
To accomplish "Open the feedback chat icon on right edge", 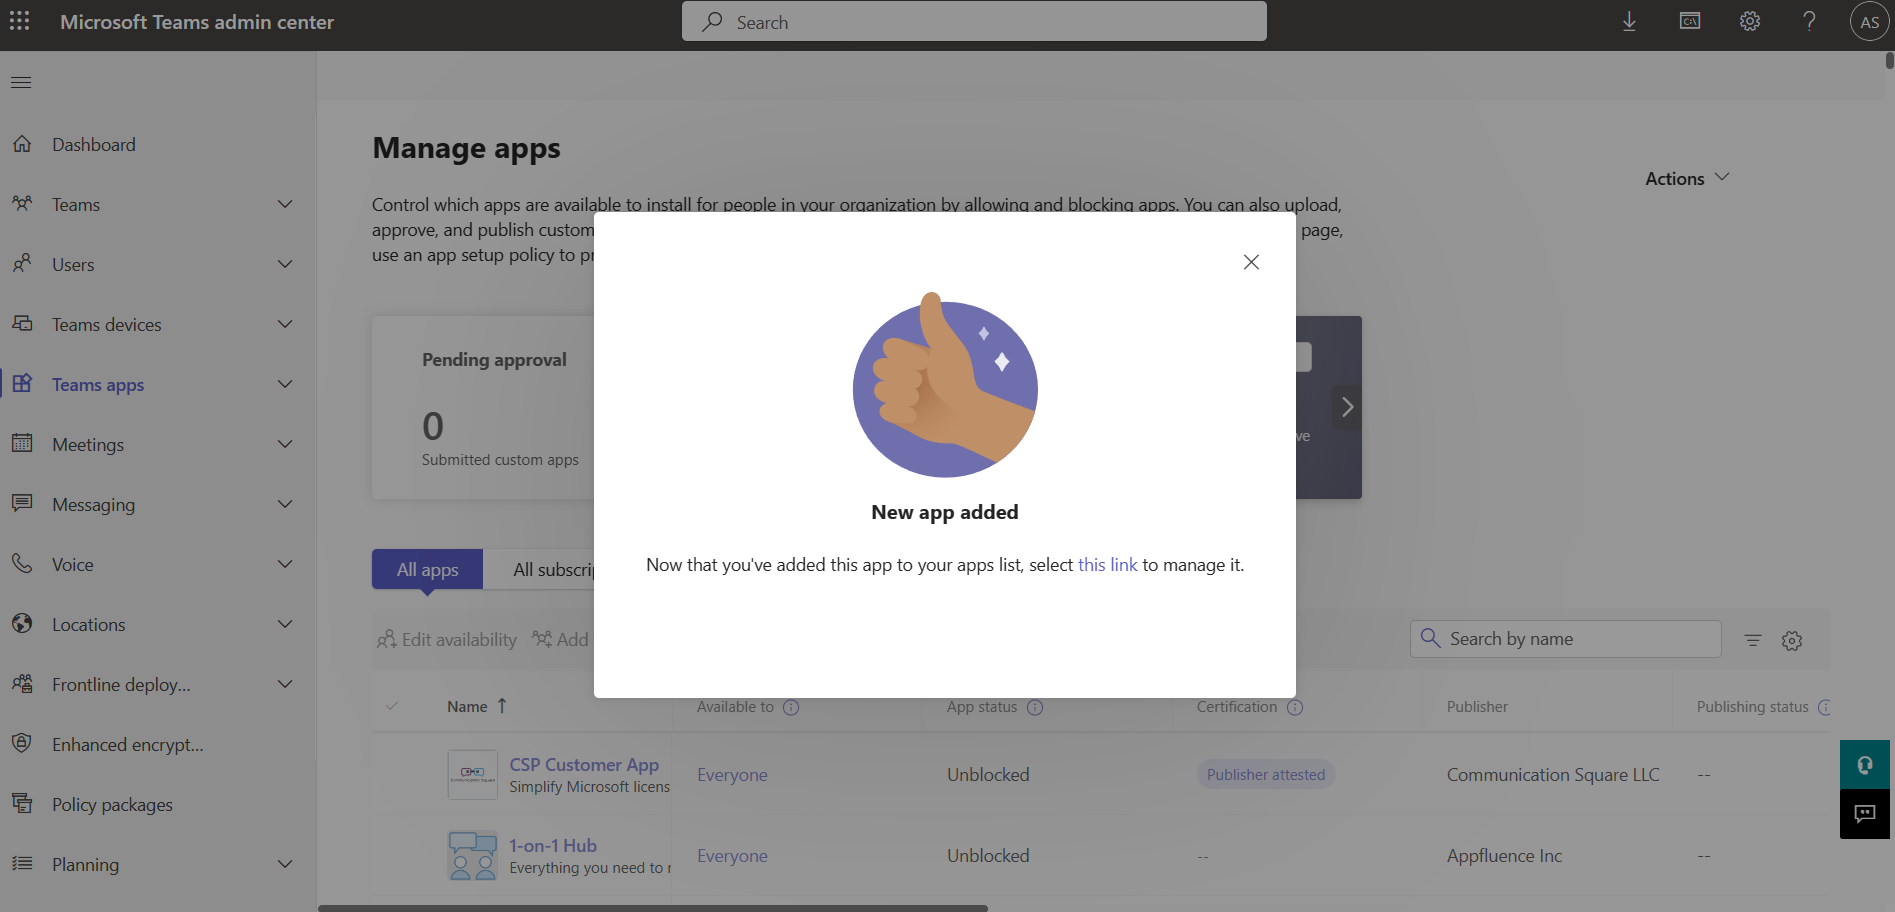I will click(1864, 813).
